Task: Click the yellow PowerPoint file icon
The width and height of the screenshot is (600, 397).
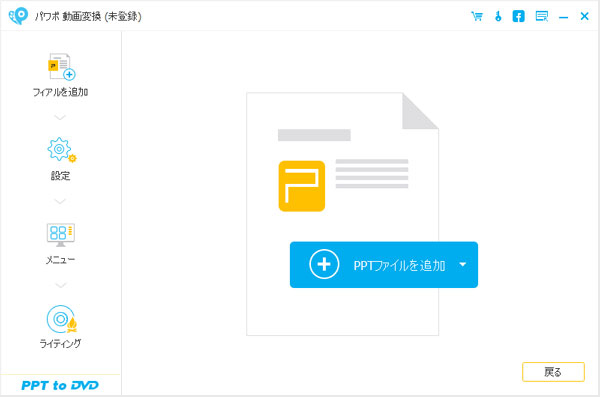Action: click(302, 186)
